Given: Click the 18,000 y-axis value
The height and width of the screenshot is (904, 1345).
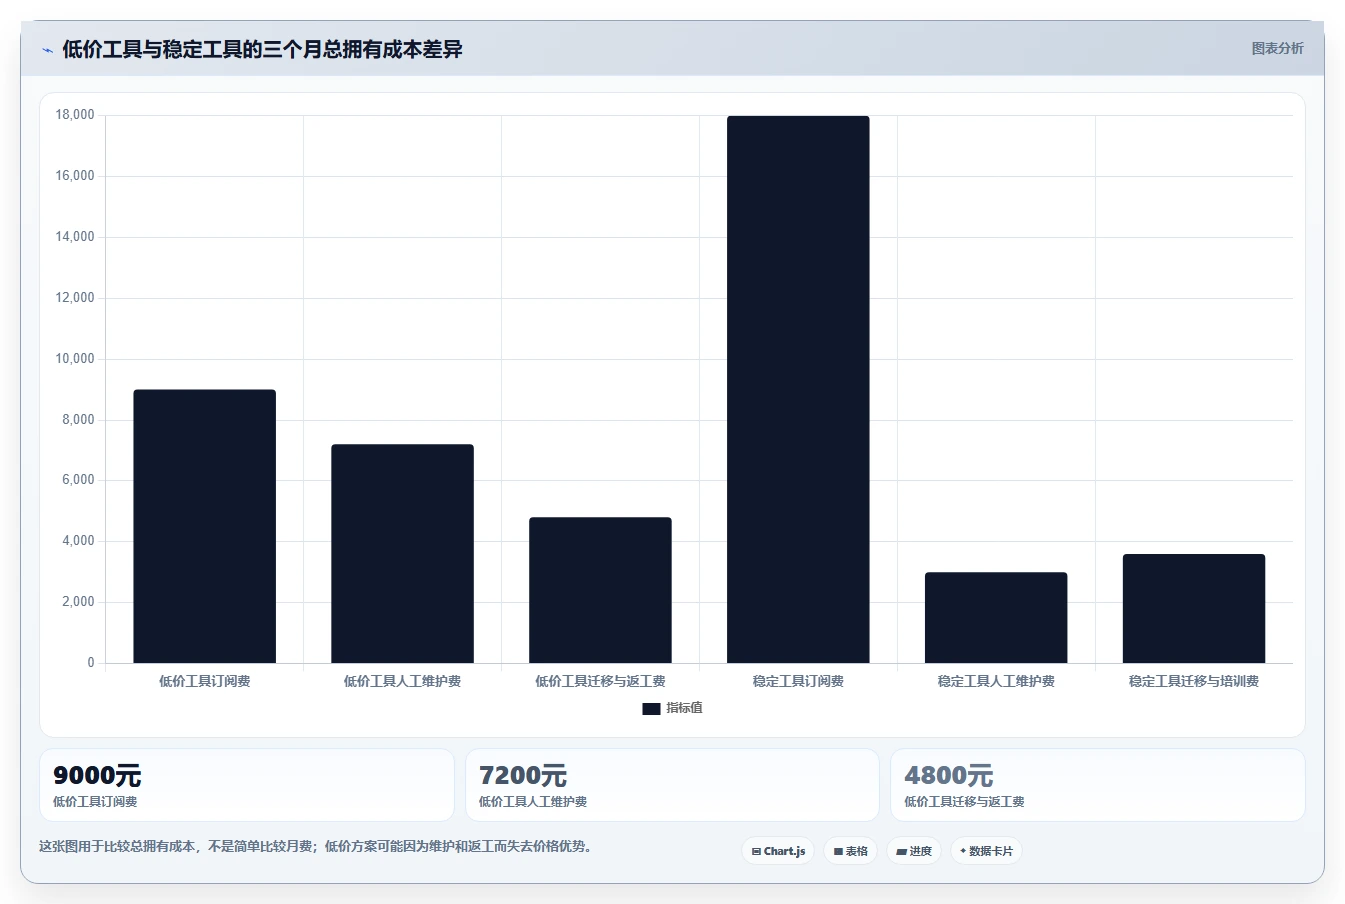Looking at the screenshot, I should [75, 115].
